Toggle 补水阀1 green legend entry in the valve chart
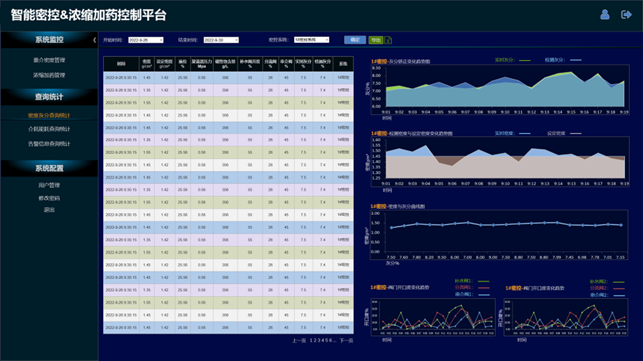Screen dimensions: 643x361 pyautogui.click(x=472, y=281)
